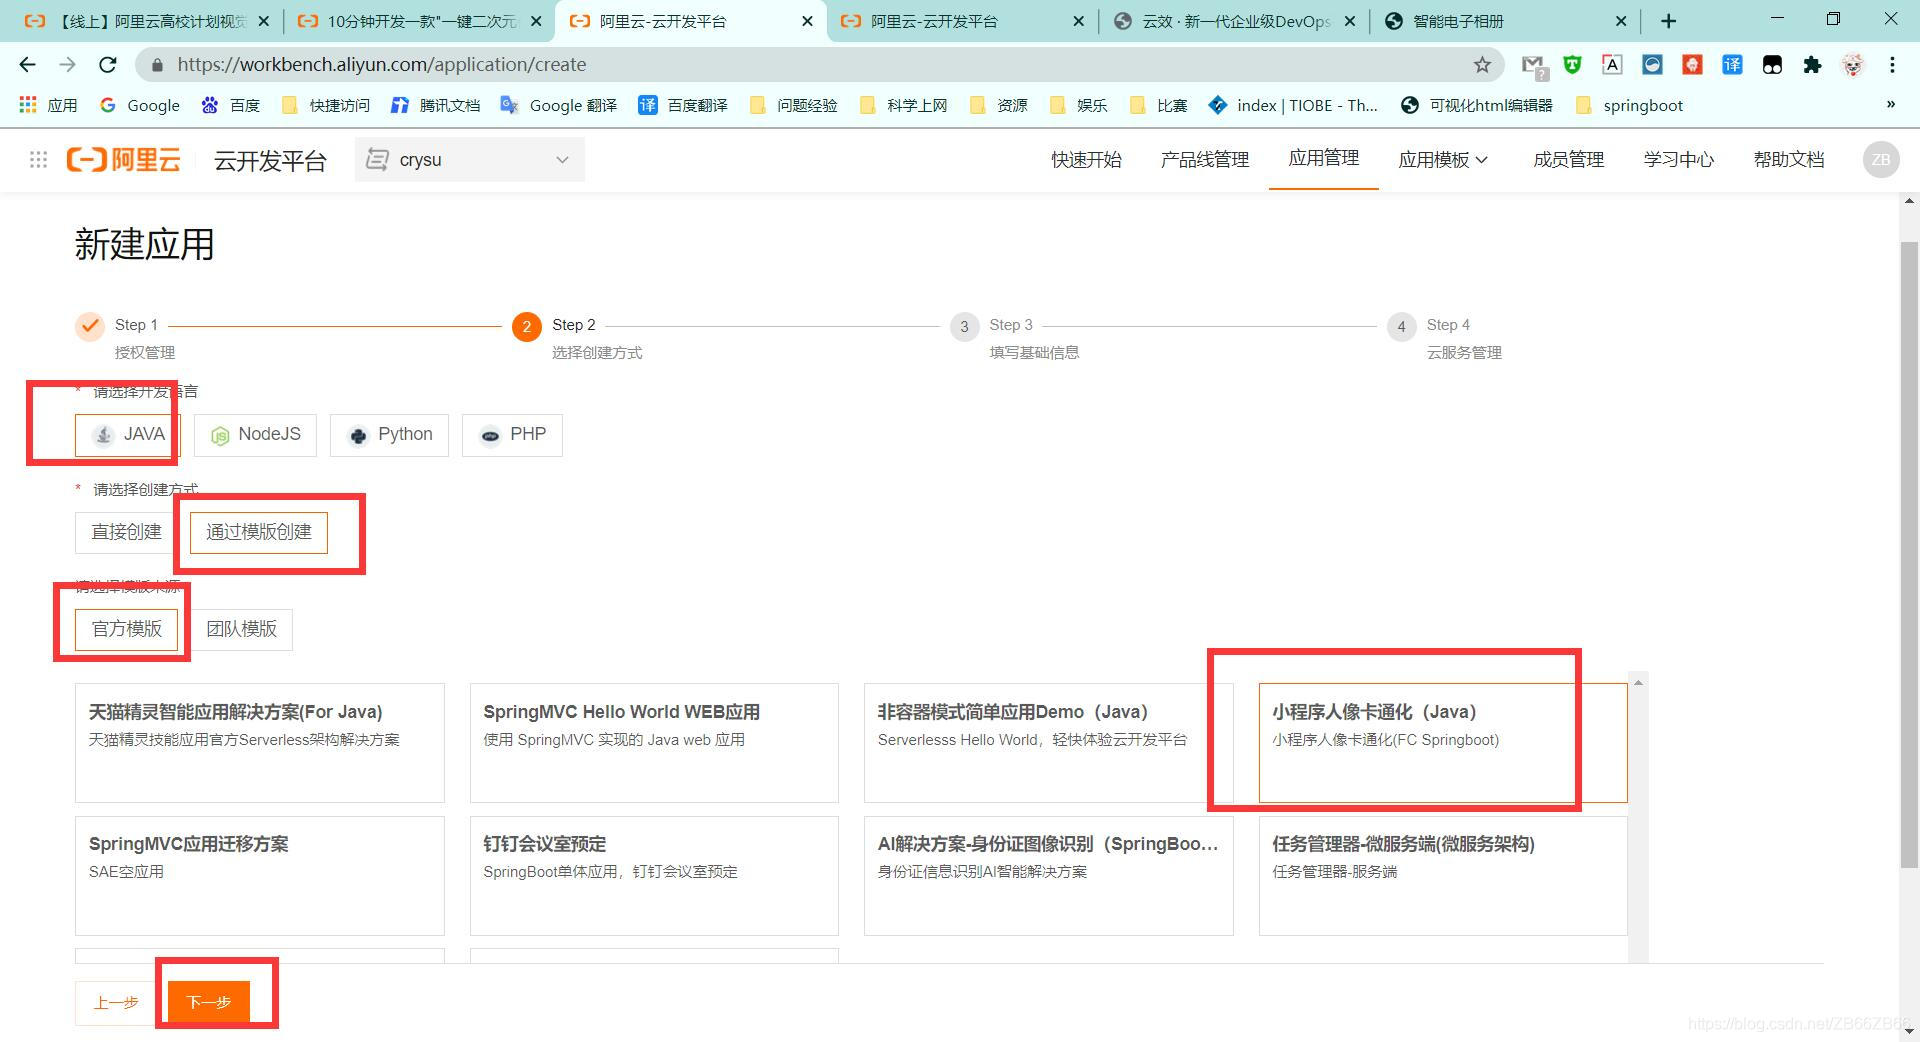The height and width of the screenshot is (1042, 1920).
Task: Reload the page with refresh icon
Action: click(108, 65)
